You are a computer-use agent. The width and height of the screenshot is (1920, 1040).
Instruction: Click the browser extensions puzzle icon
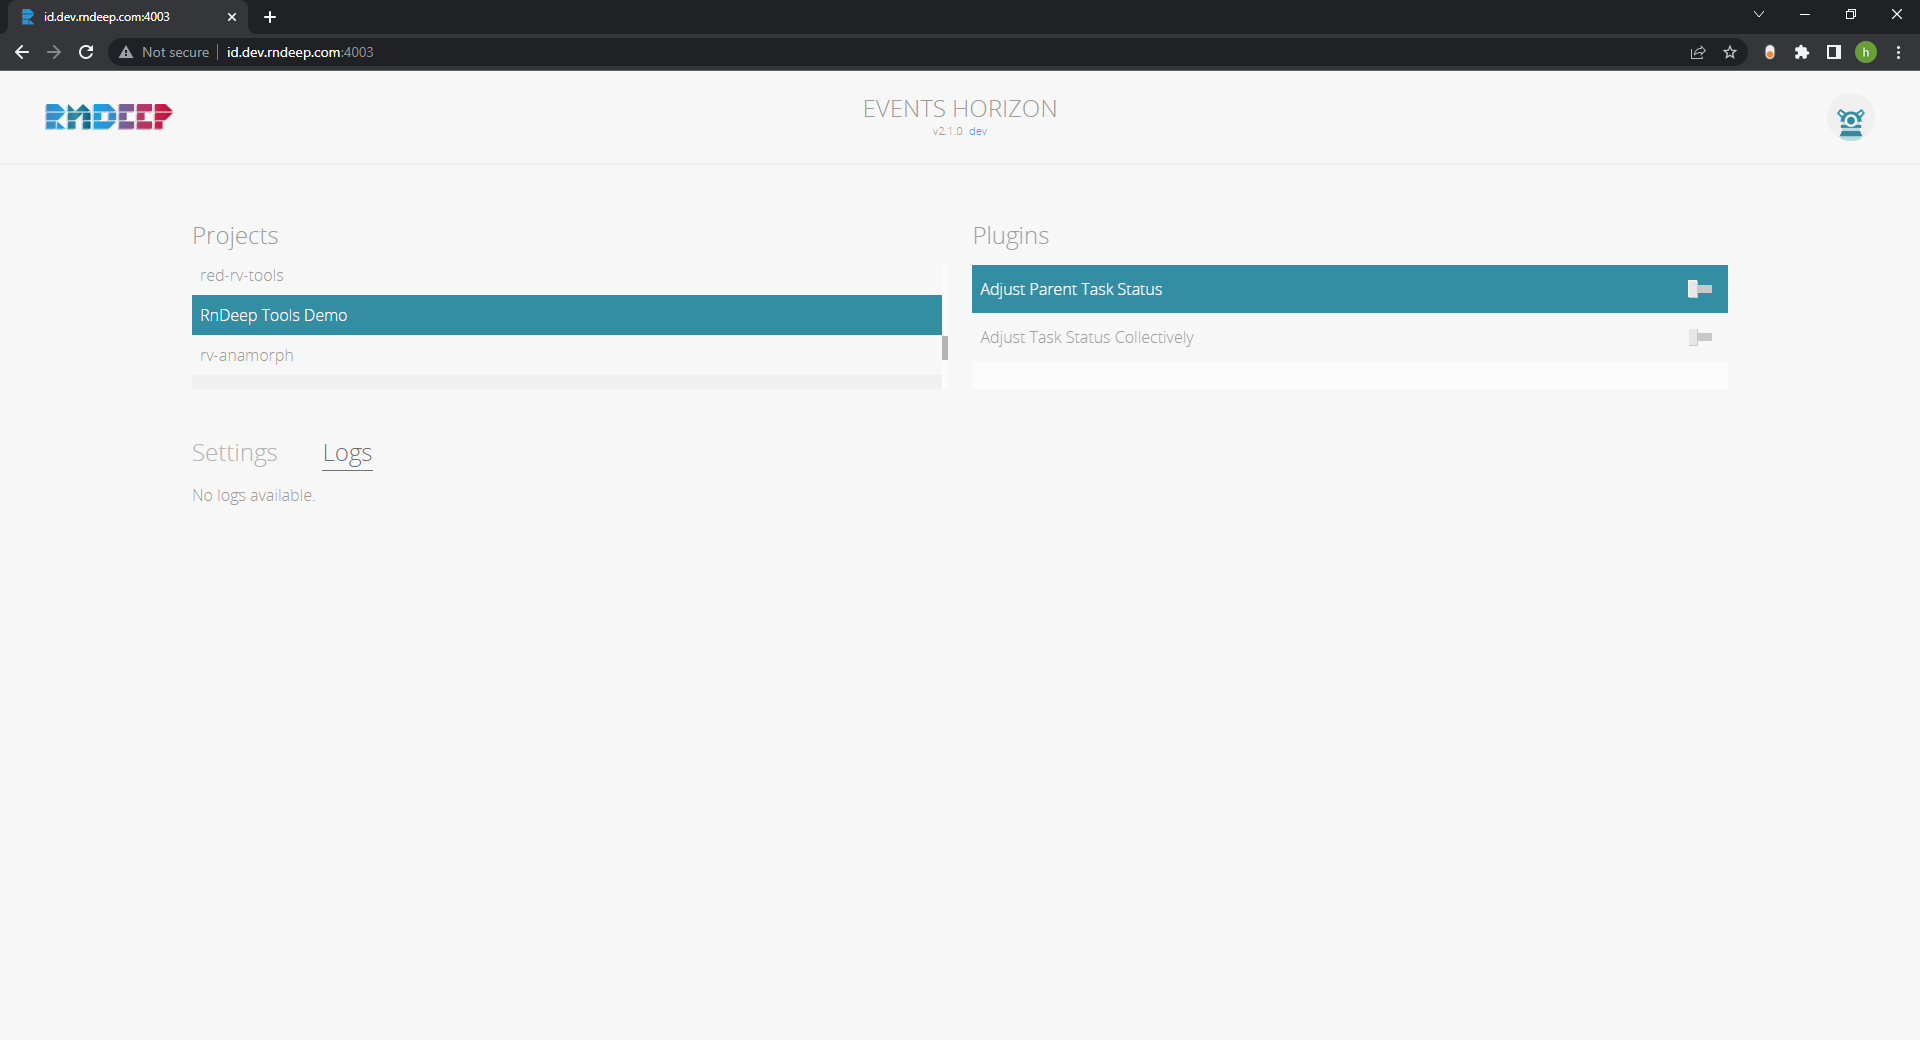click(x=1801, y=52)
